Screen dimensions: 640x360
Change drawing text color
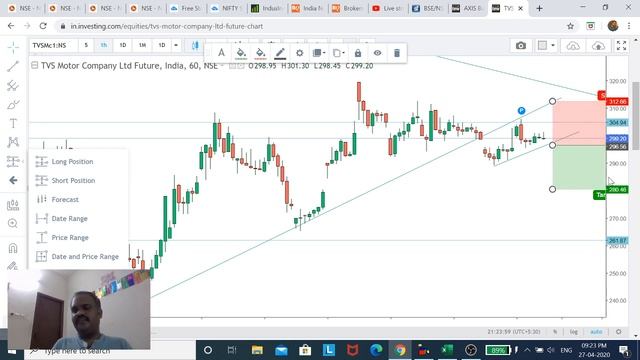point(221,53)
